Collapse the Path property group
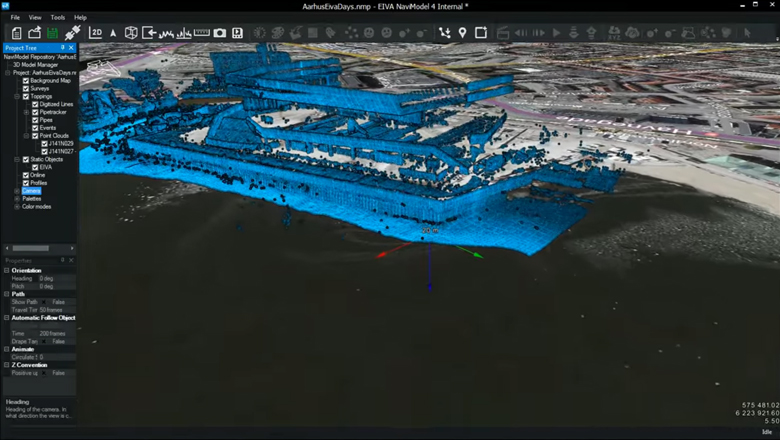 tap(7, 294)
